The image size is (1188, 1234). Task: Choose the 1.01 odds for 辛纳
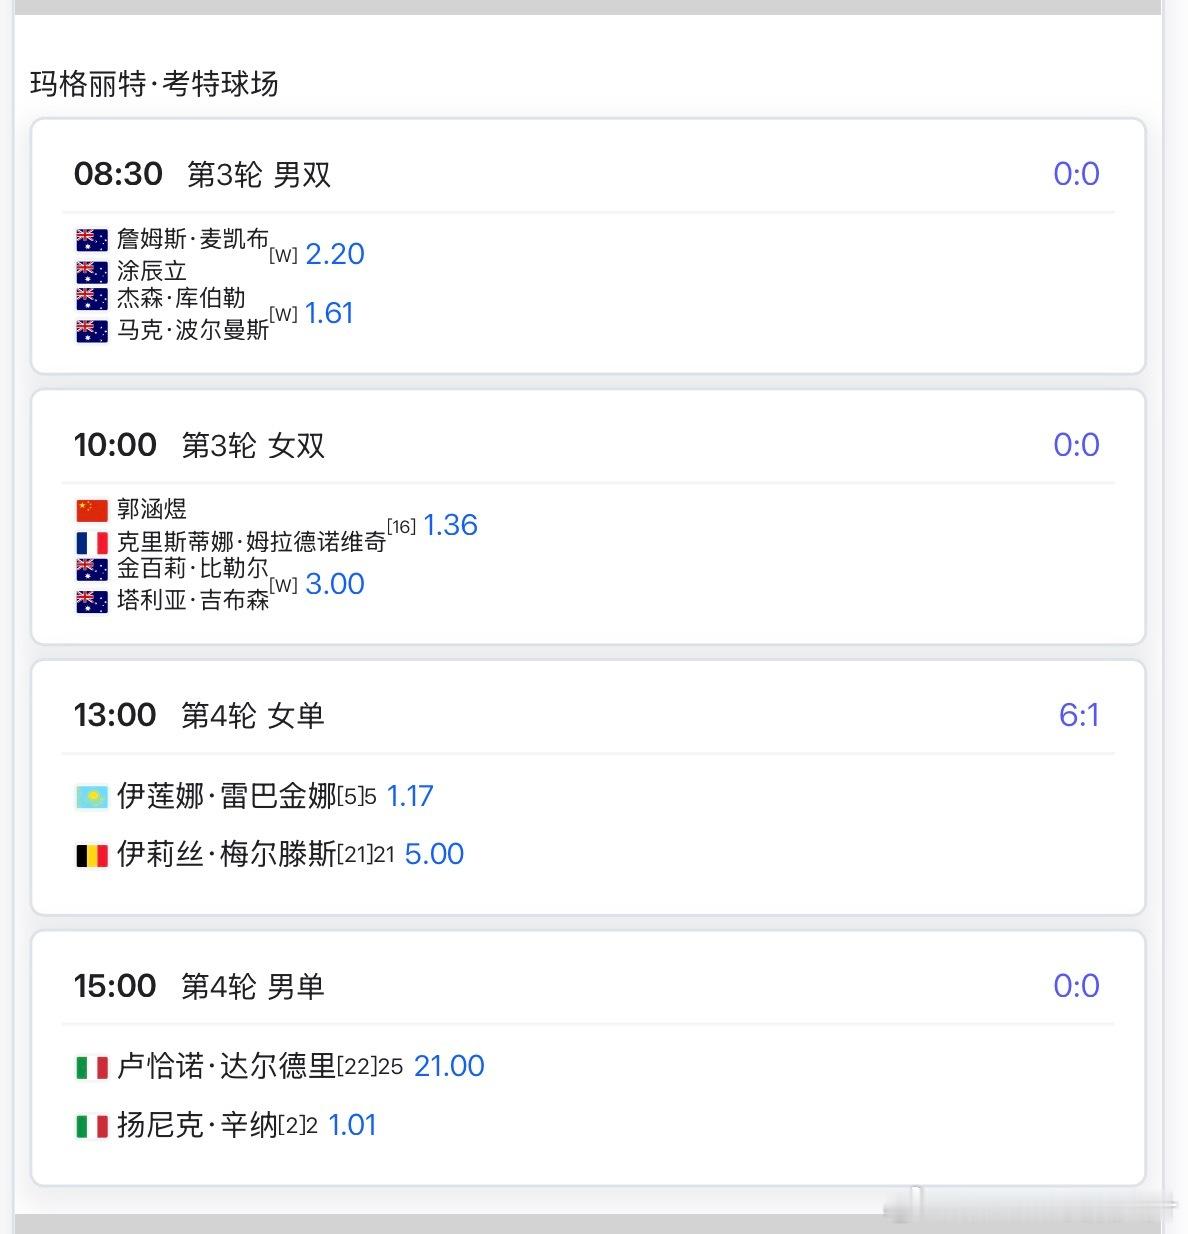pyautogui.click(x=352, y=1125)
